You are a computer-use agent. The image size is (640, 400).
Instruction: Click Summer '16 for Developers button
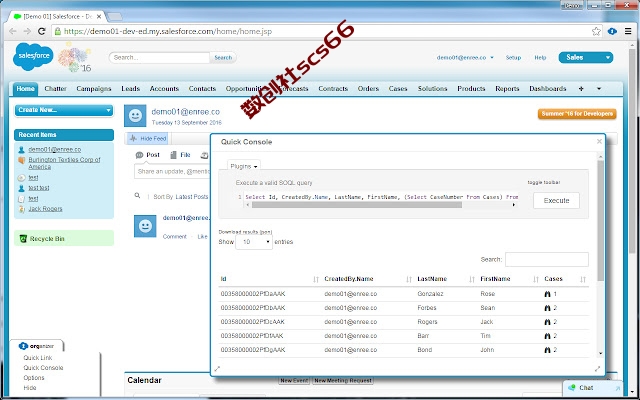point(577,114)
